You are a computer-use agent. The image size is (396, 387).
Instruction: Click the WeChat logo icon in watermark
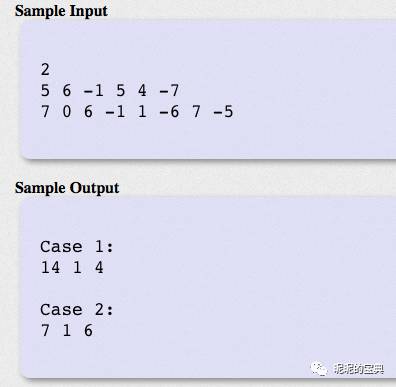tap(319, 369)
